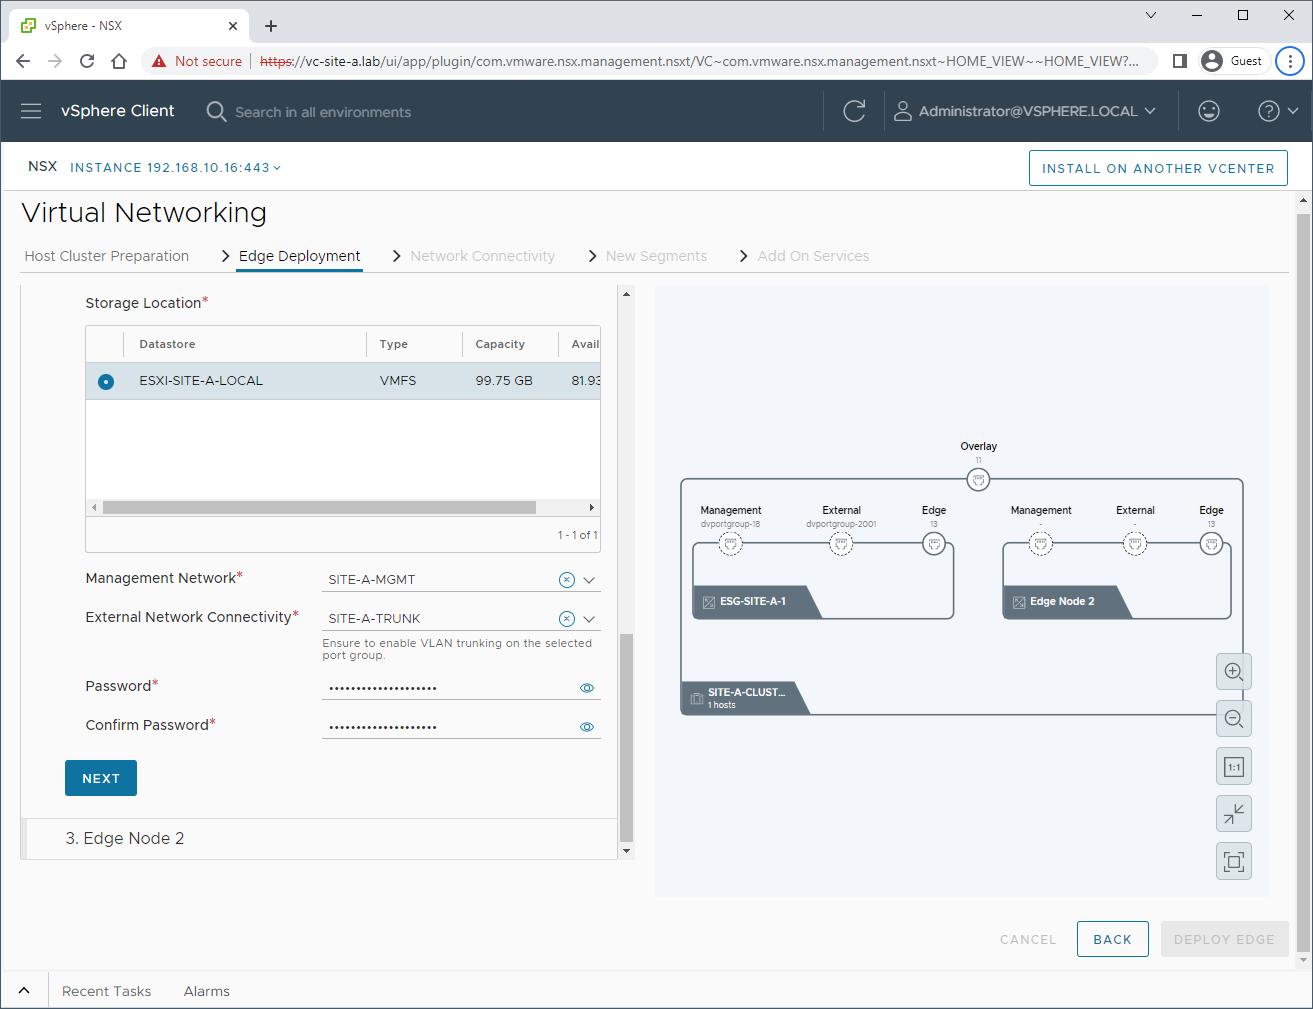Screen dimensions: 1313x1009
Task: Open the Alarms tab
Action: pyautogui.click(x=207, y=991)
